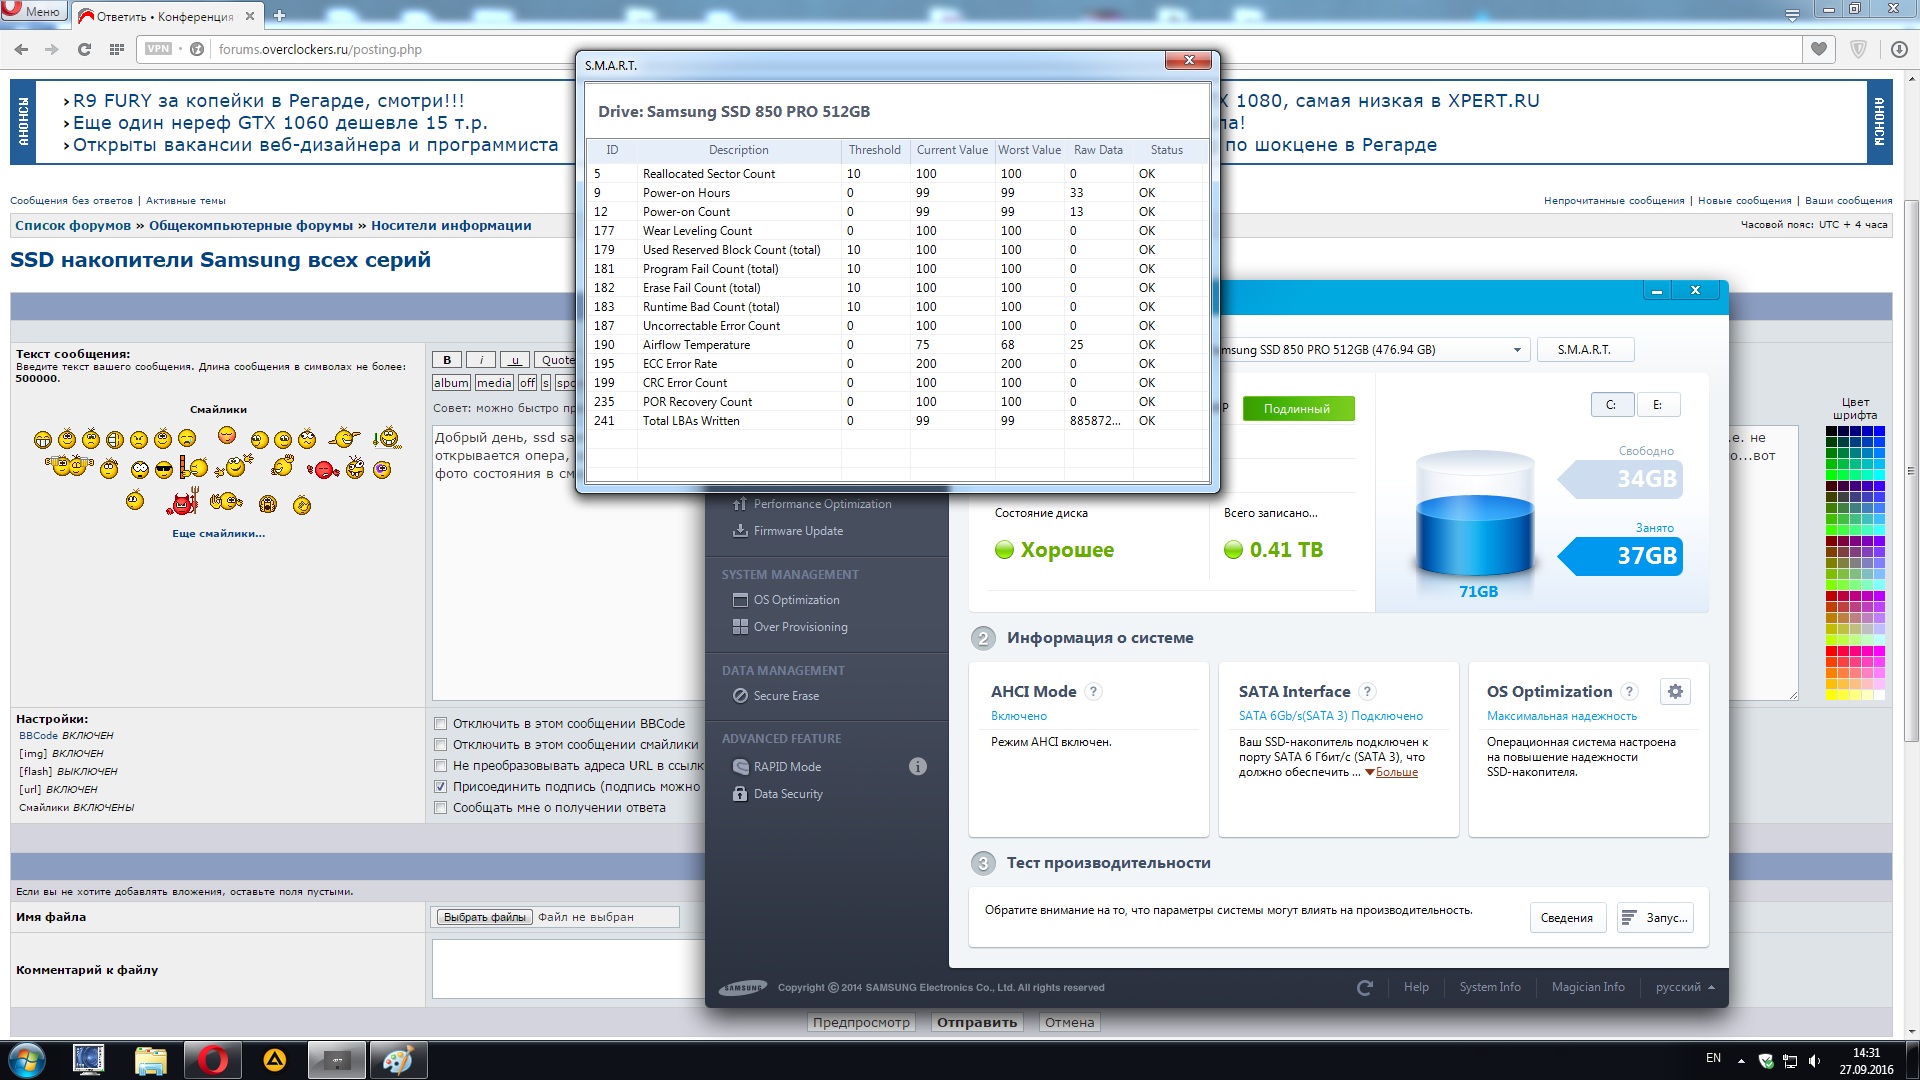Expand the SSD drive selection dropdown
Screen dimensions: 1920x1080
pos(1516,350)
